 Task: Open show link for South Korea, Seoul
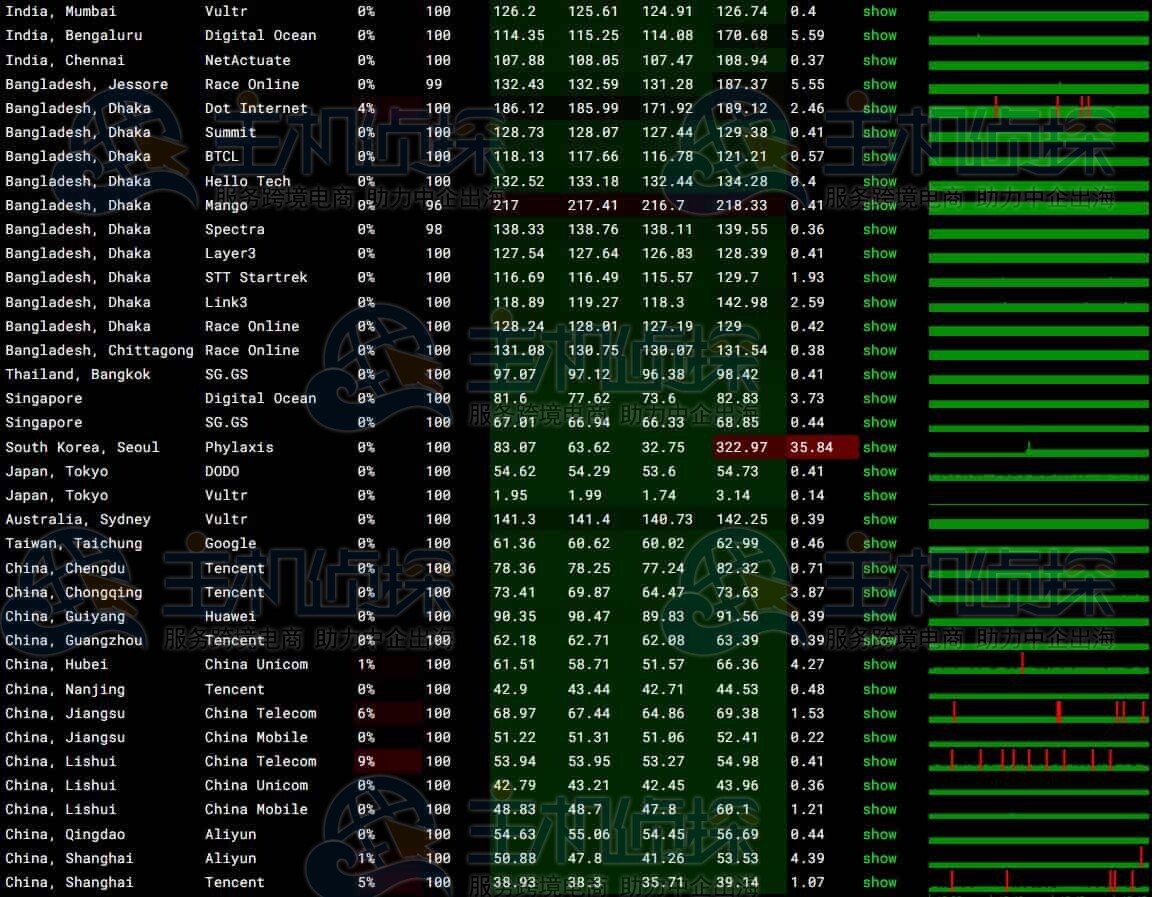[x=879, y=447]
